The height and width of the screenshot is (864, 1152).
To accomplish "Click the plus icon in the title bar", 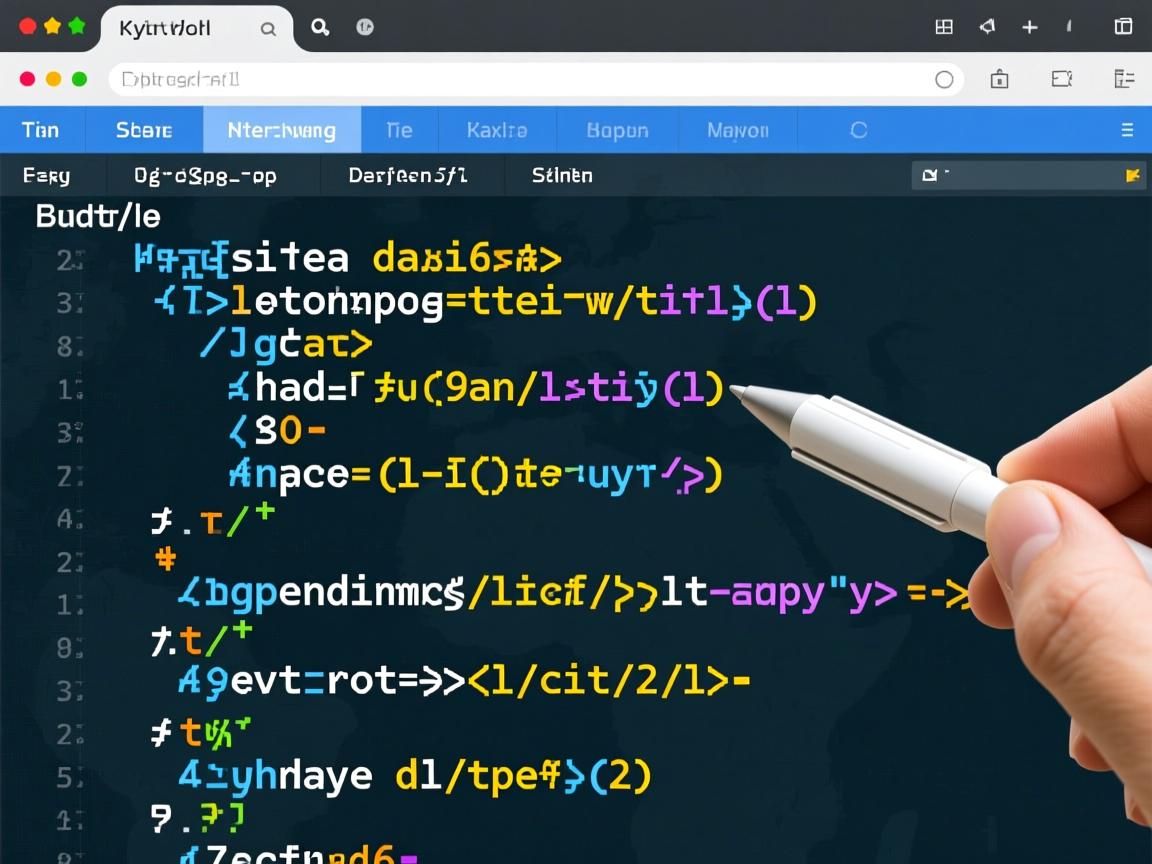I will (x=1029, y=27).
